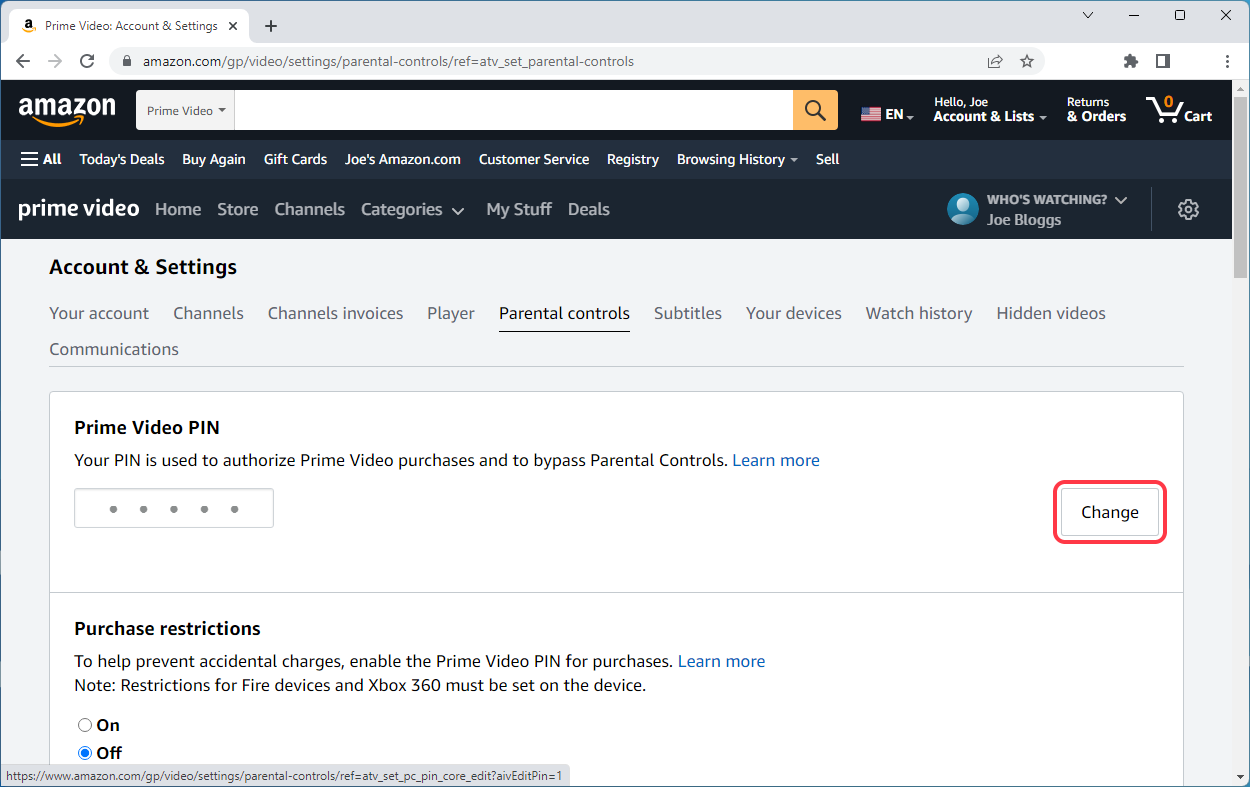This screenshot has width=1250, height=787.
Task: Open the Prime Video search category dropdown
Action: click(186, 110)
